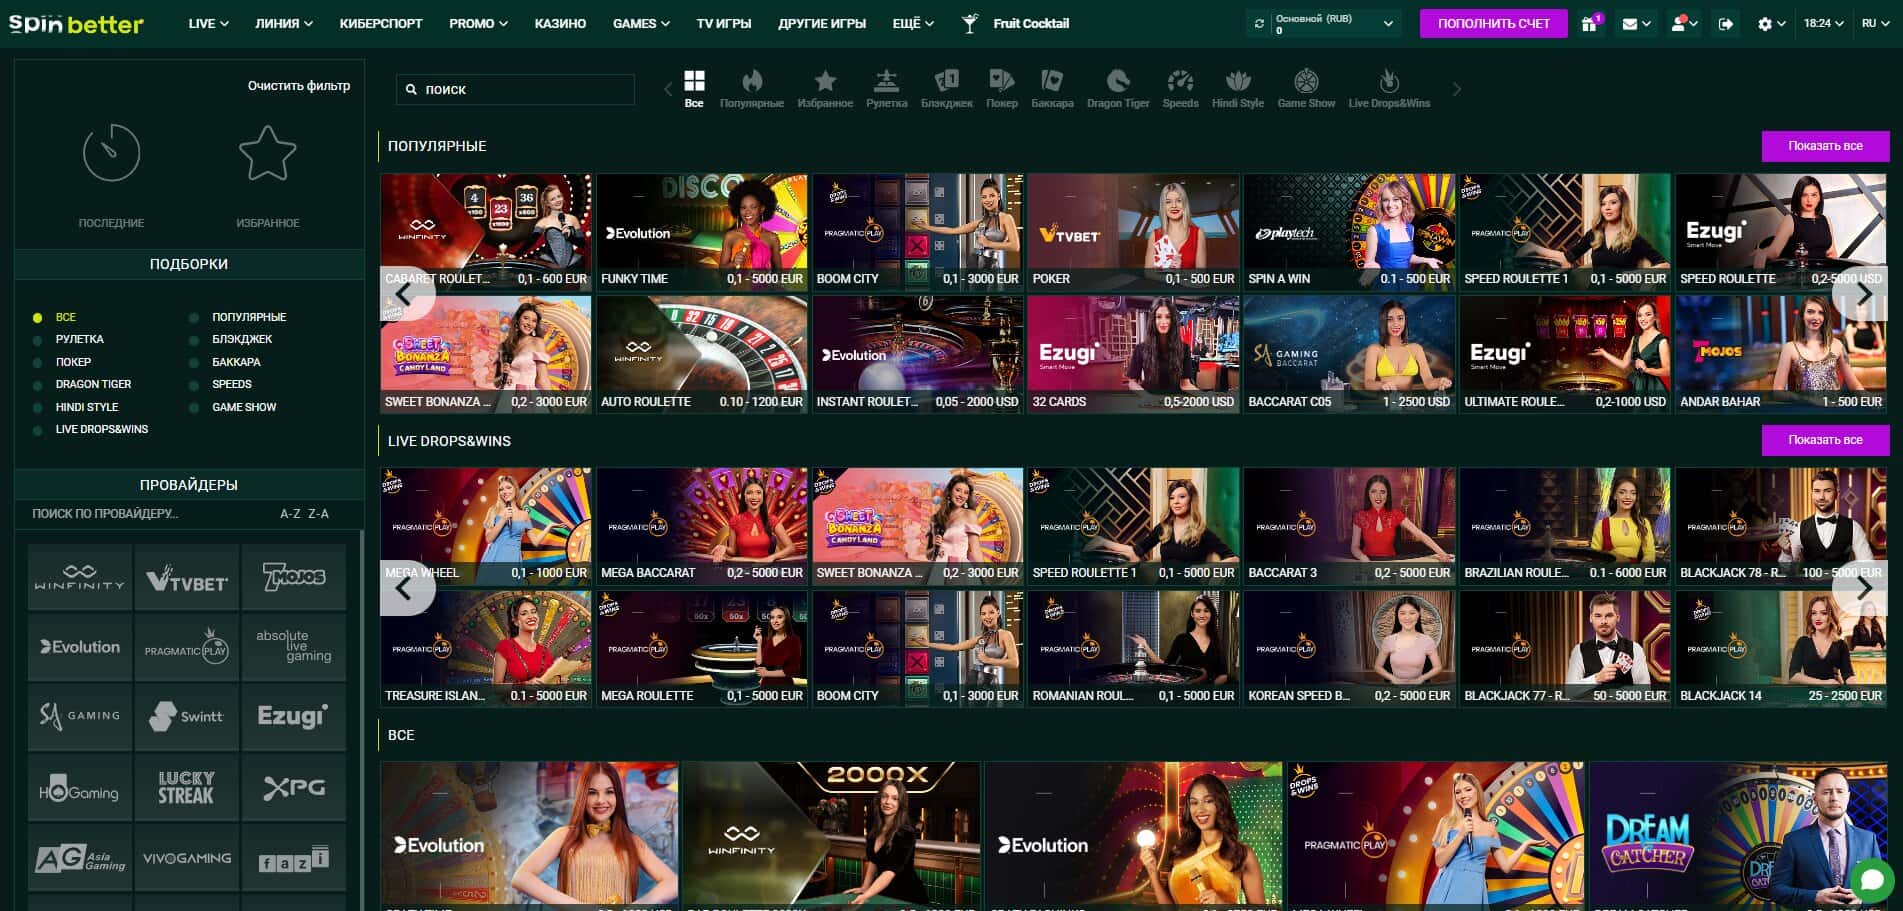Expand the PROMO menu dropdown
Screen dimensions: 1903x911
pos(478,23)
